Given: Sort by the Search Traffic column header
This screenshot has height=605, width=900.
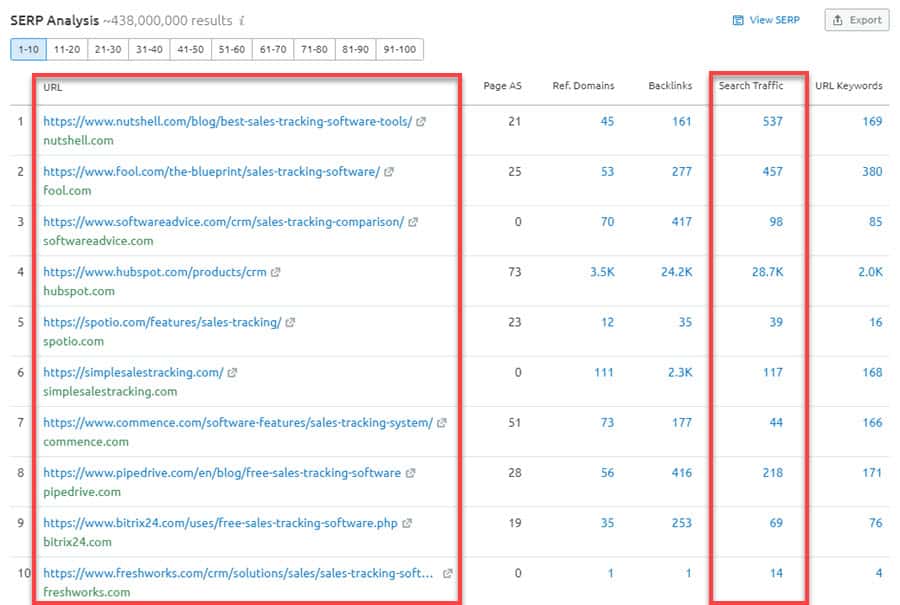Looking at the screenshot, I should 750,86.
